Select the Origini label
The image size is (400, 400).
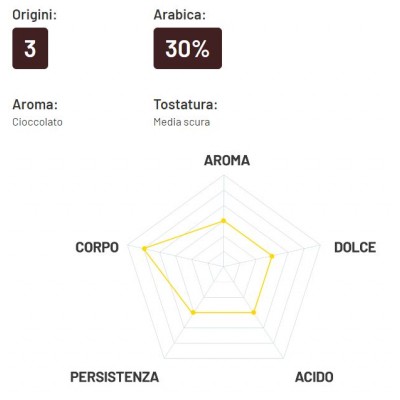pos(34,15)
